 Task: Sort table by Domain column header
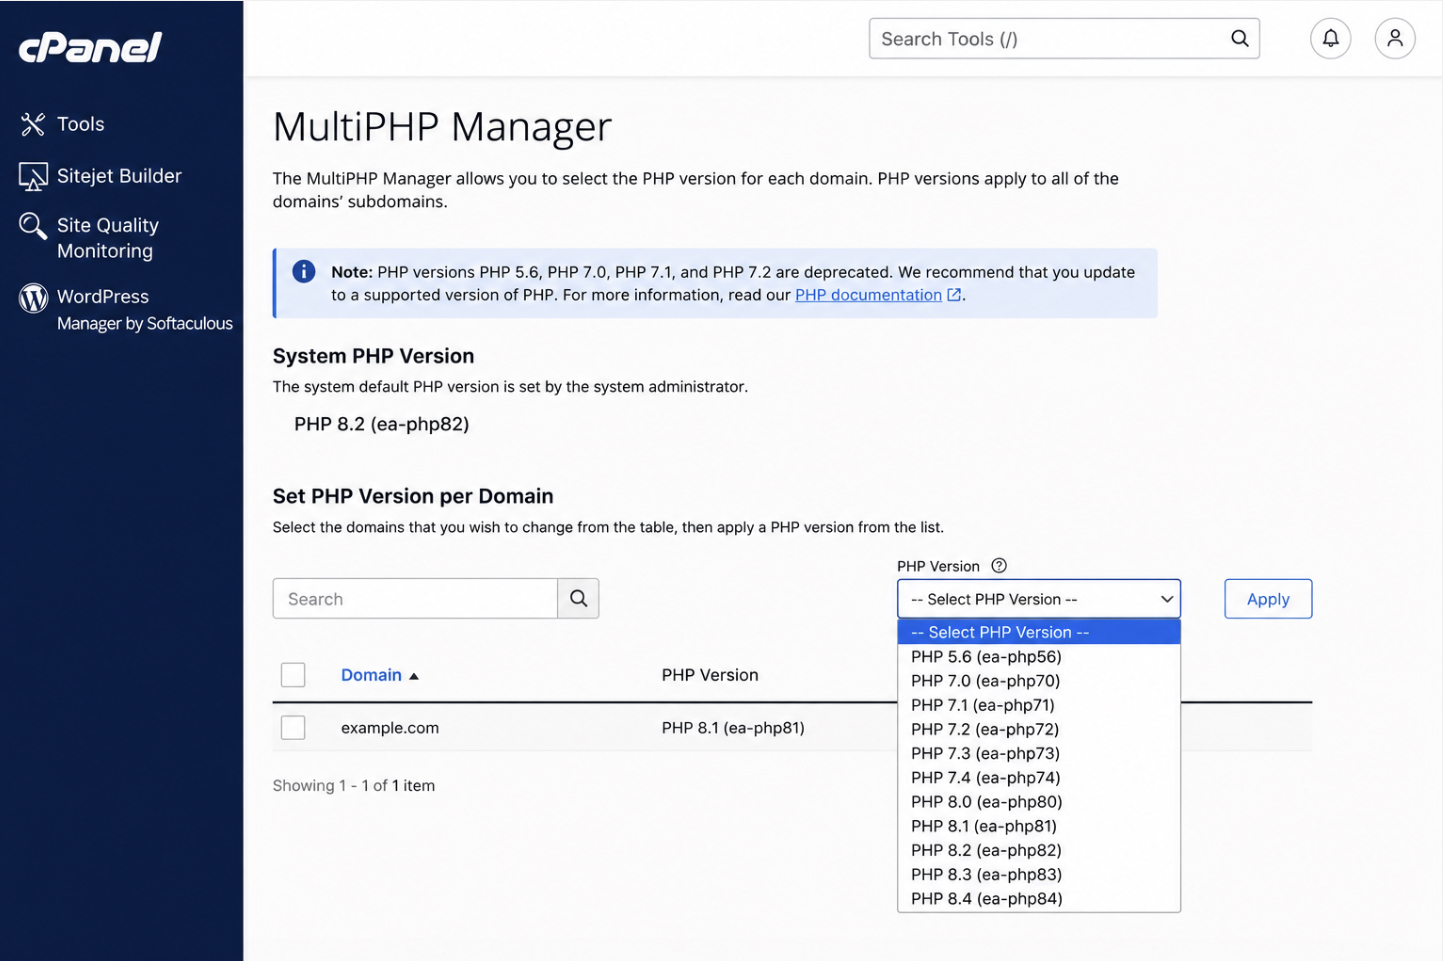click(x=371, y=675)
